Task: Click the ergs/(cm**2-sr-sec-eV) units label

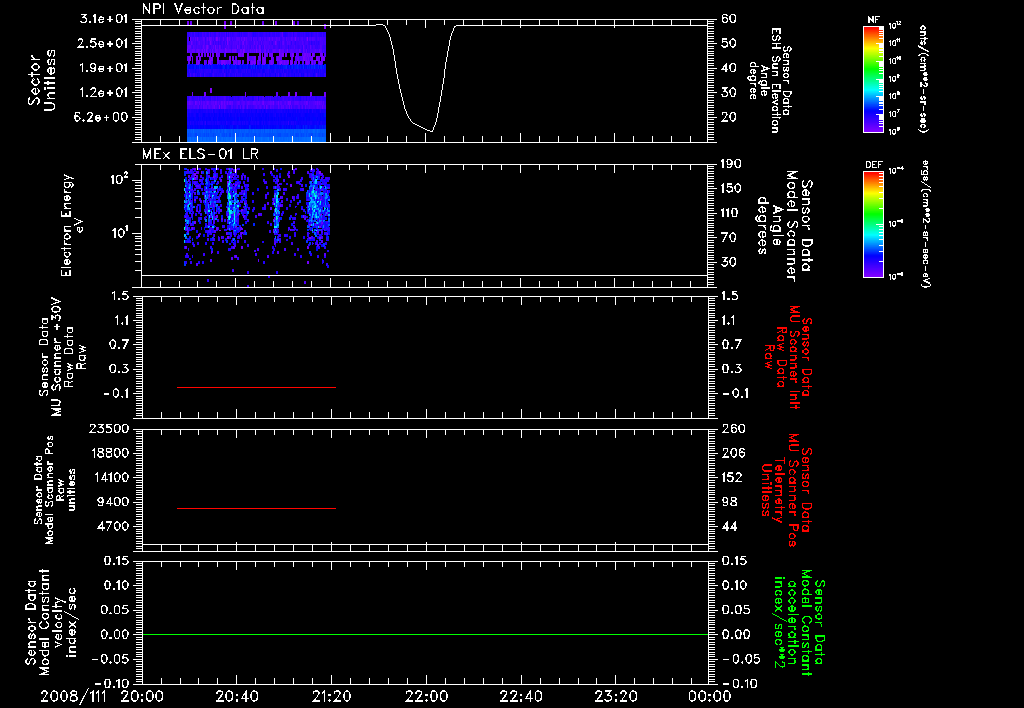Action: [x=925, y=224]
